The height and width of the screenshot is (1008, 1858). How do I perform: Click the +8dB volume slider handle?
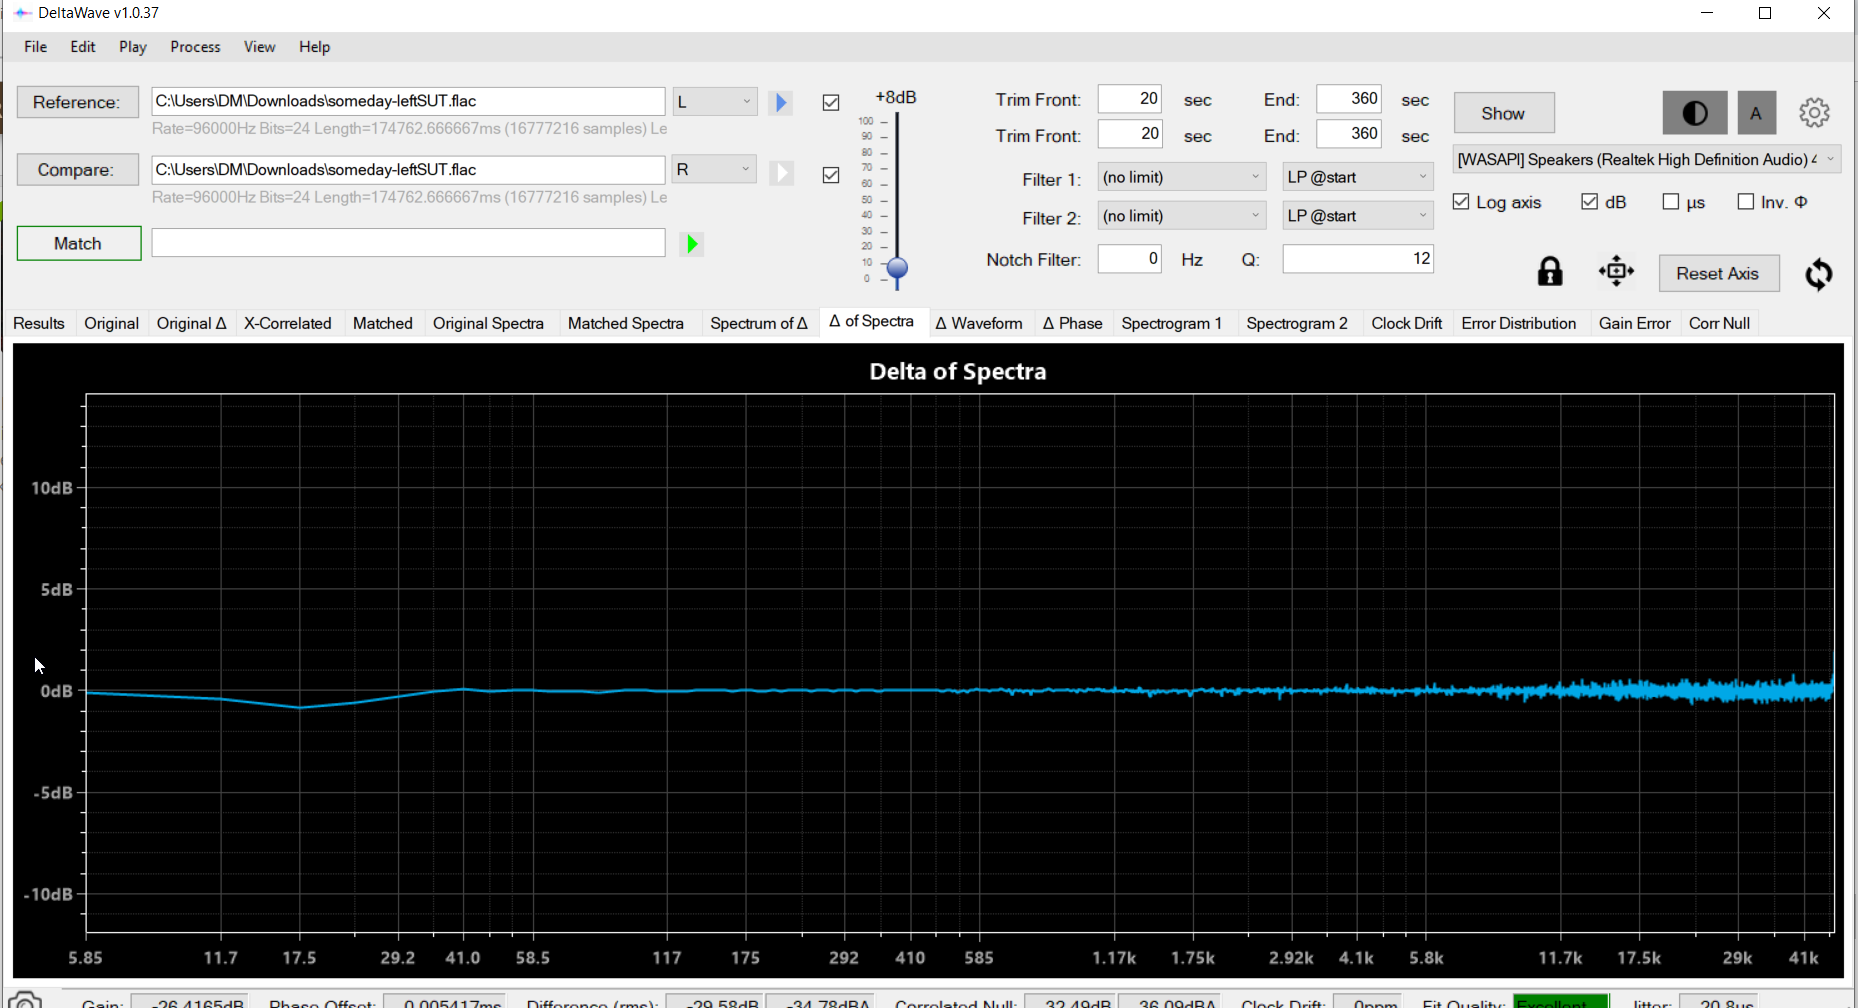[x=897, y=268]
